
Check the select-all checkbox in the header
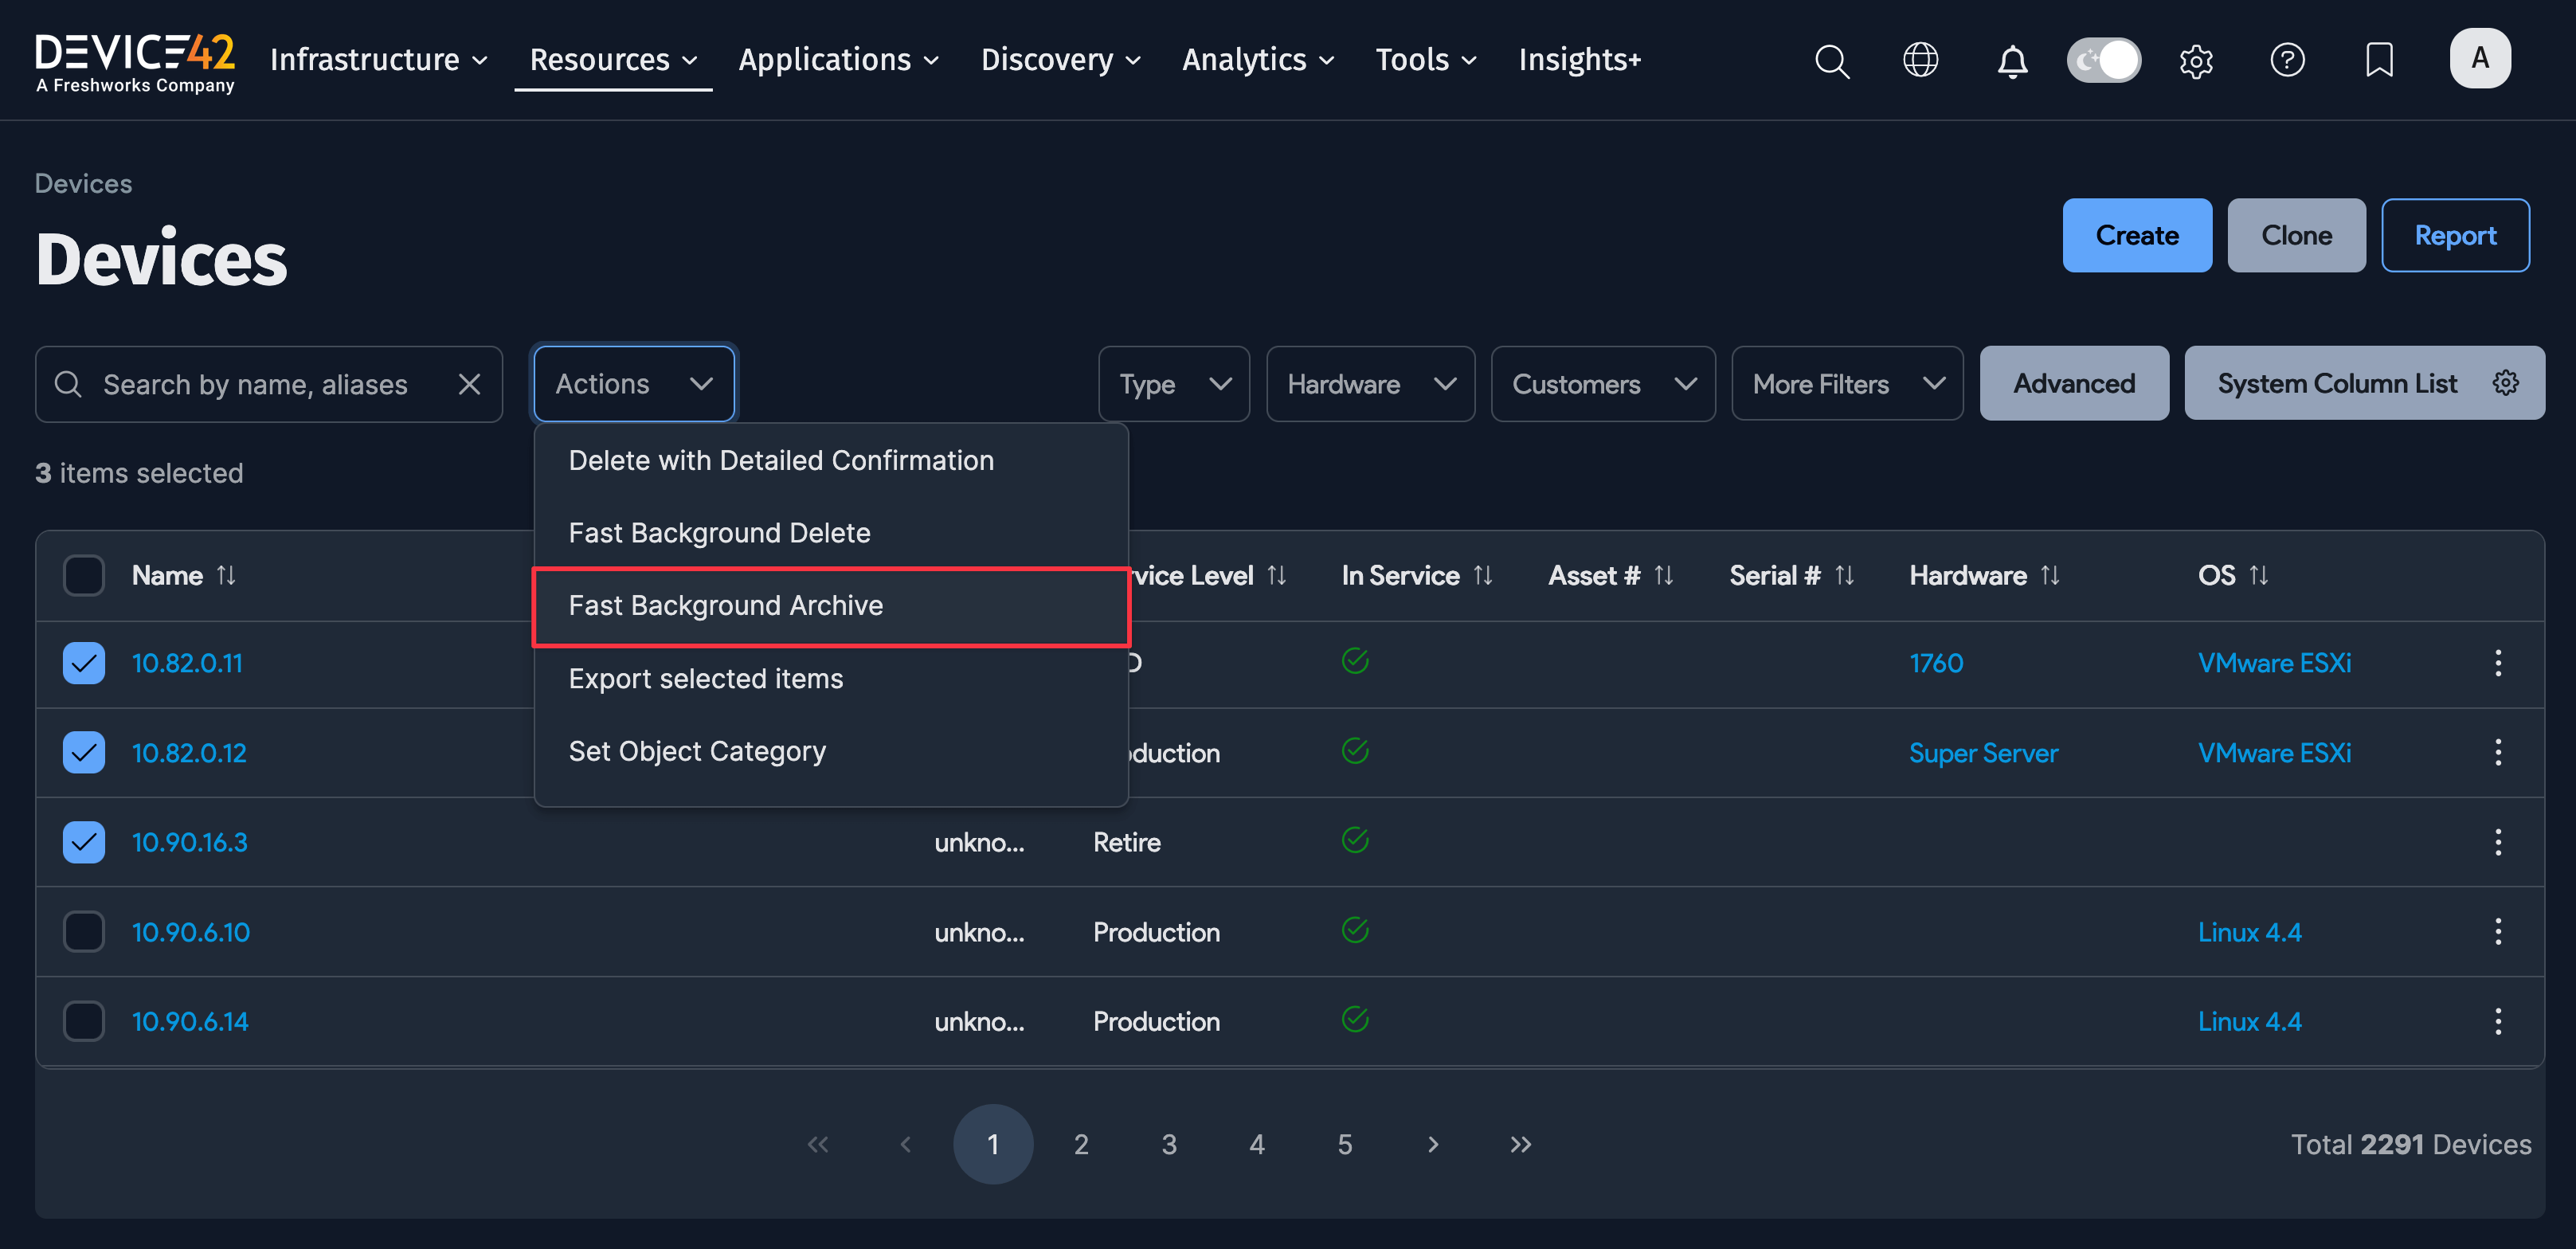point(84,575)
